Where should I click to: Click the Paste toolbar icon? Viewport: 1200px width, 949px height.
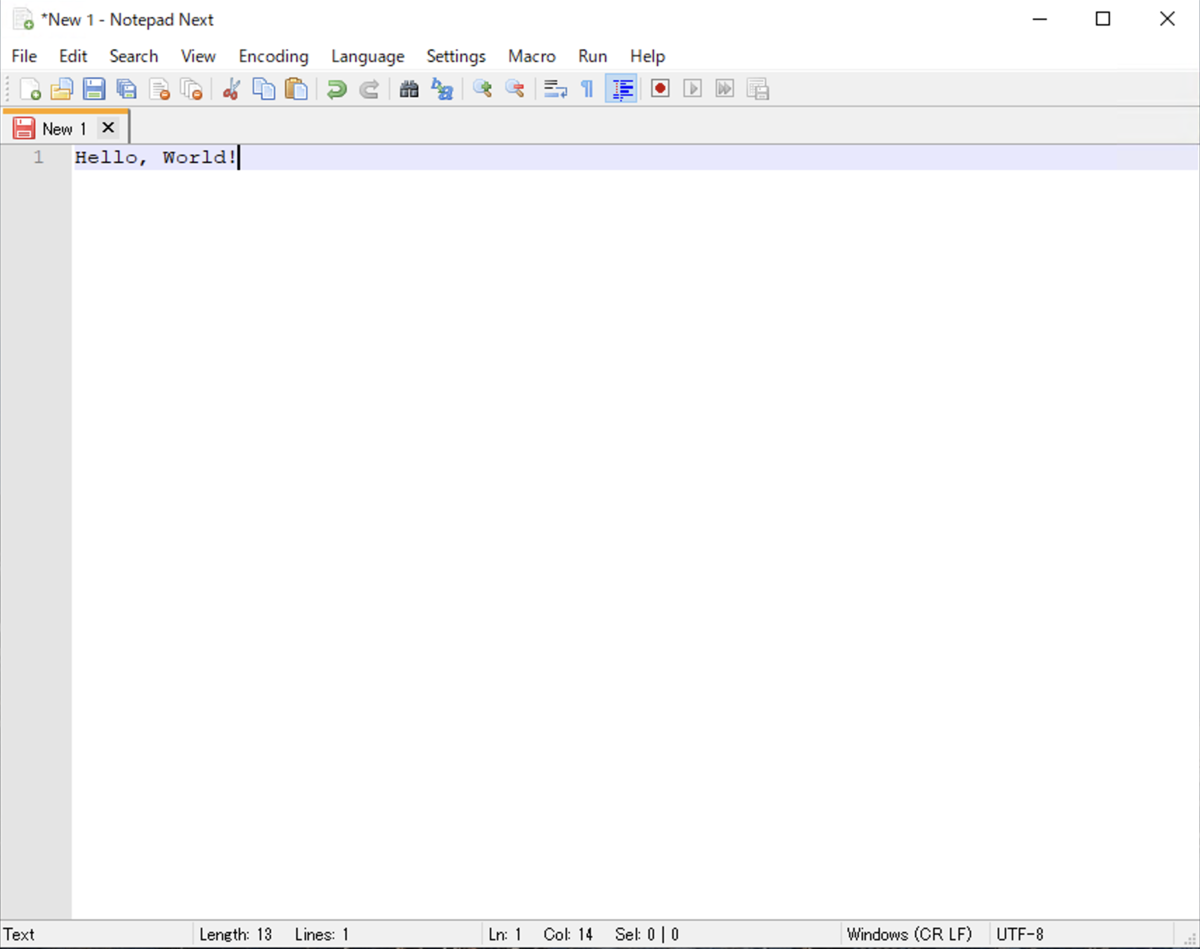(x=296, y=88)
